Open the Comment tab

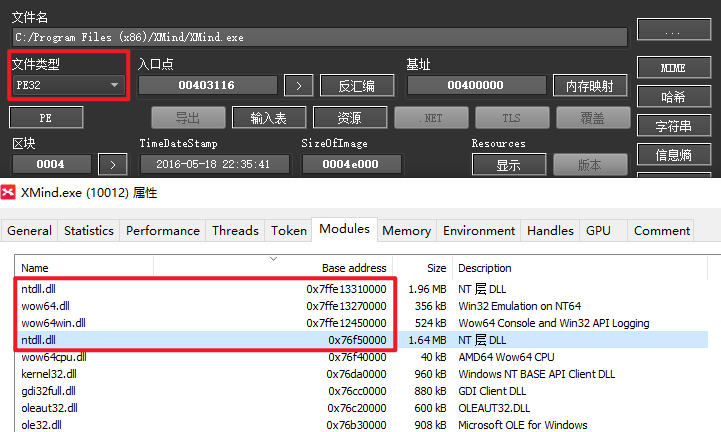point(662,230)
